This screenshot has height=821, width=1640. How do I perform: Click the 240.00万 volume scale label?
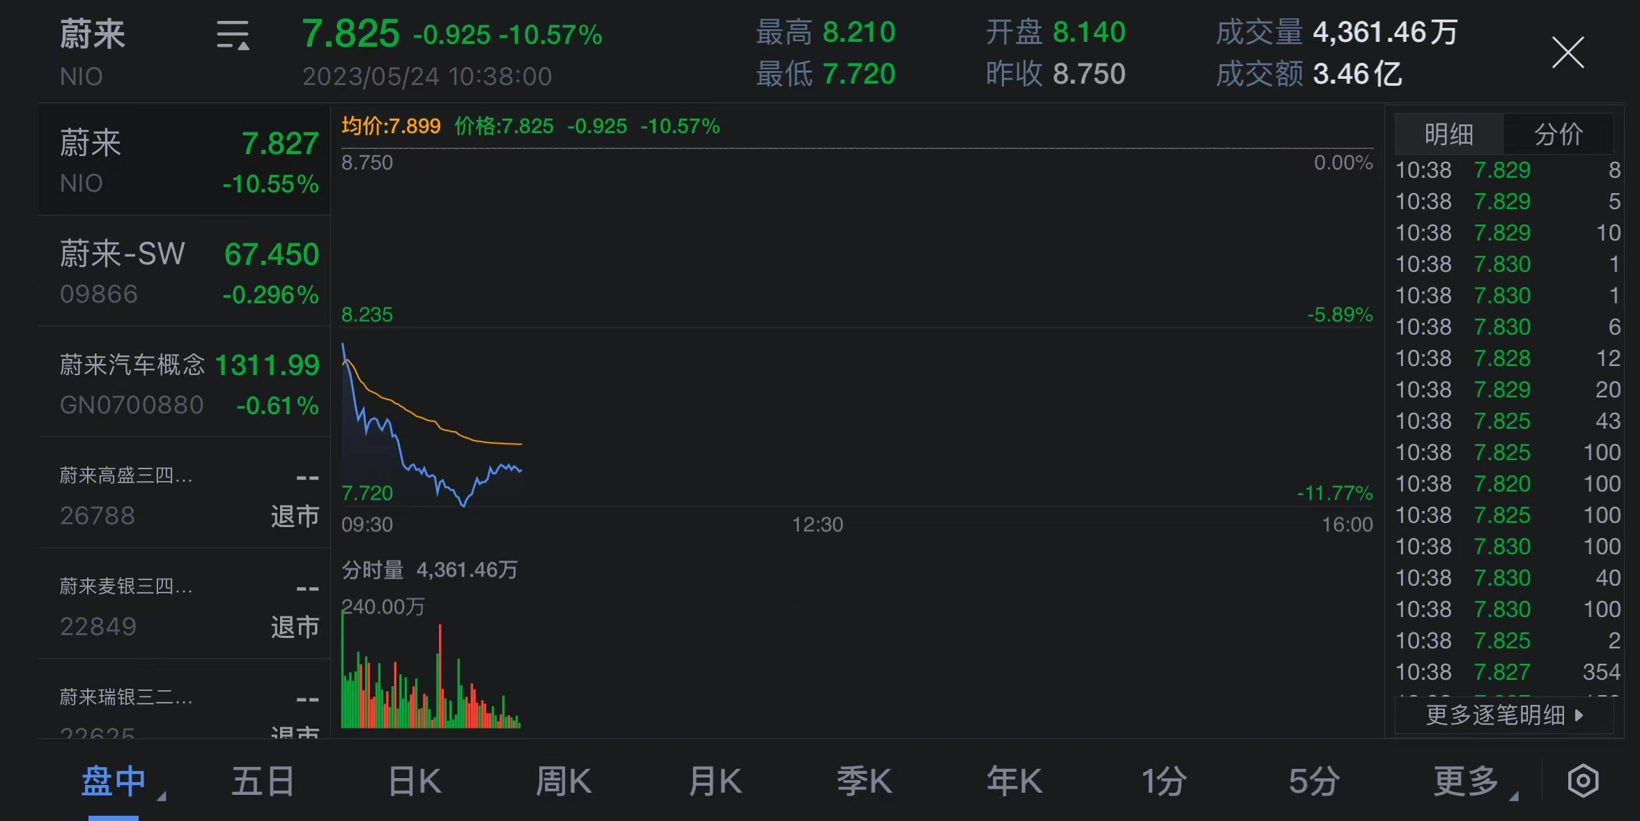(384, 607)
